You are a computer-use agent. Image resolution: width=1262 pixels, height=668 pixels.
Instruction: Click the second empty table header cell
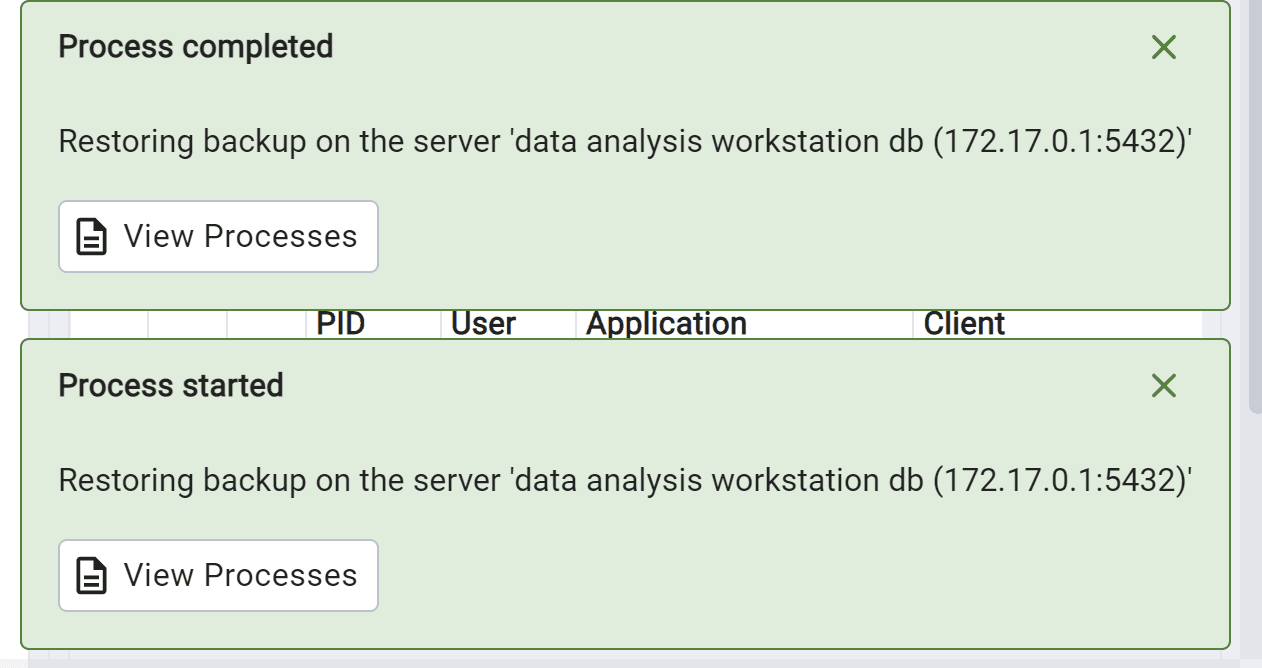click(x=188, y=324)
